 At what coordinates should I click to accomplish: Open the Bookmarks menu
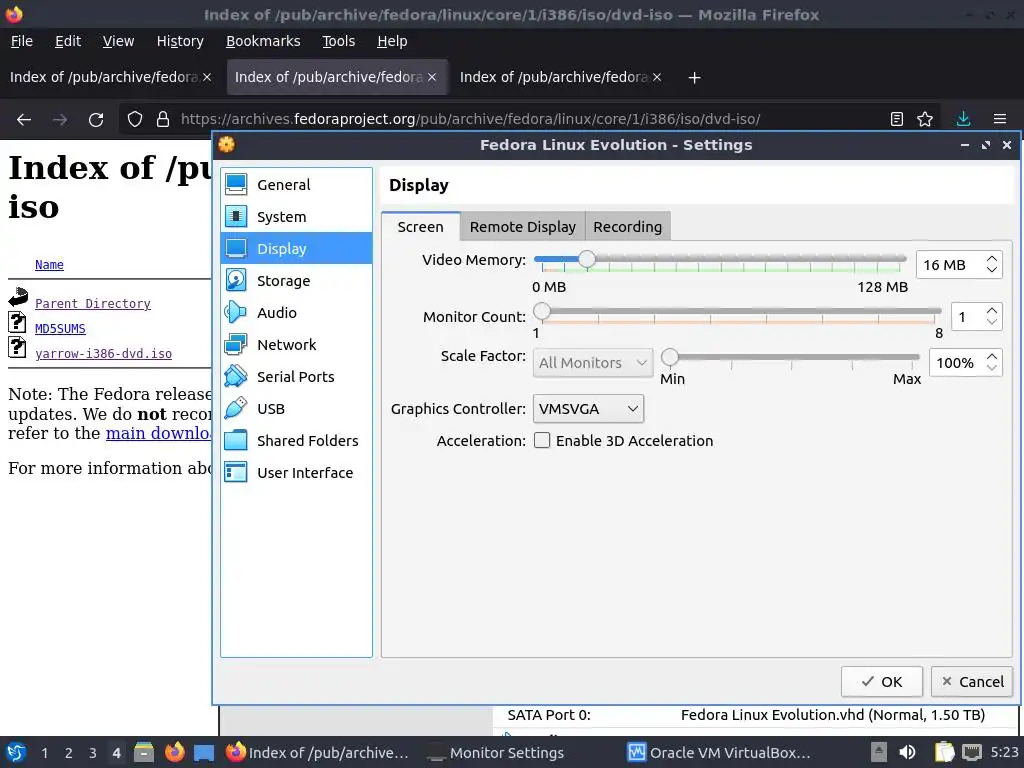263,41
